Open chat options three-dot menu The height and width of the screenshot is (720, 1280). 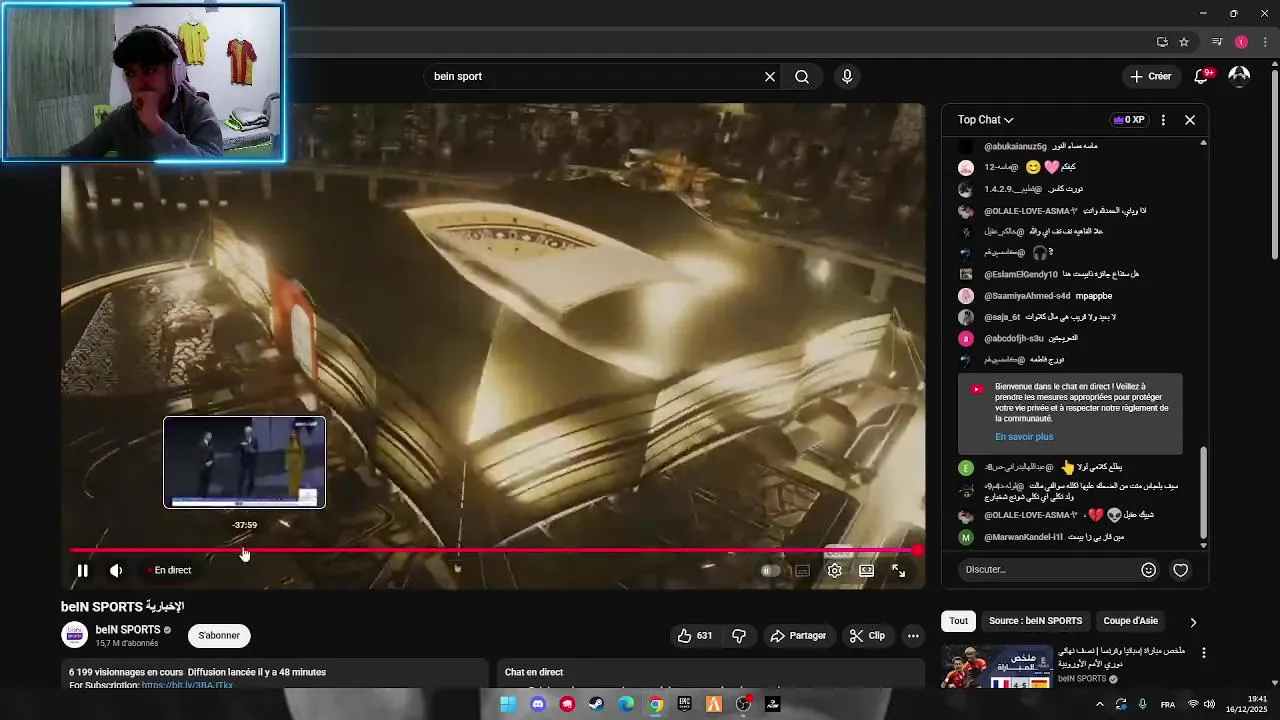pos(1163,120)
